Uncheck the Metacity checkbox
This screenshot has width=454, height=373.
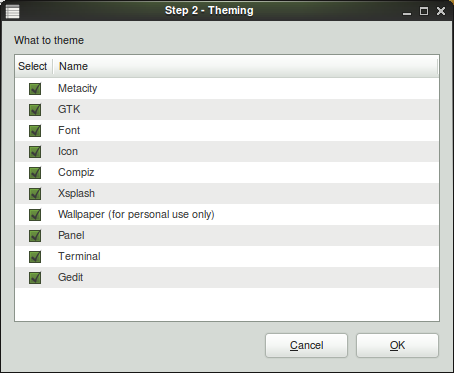[35, 89]
